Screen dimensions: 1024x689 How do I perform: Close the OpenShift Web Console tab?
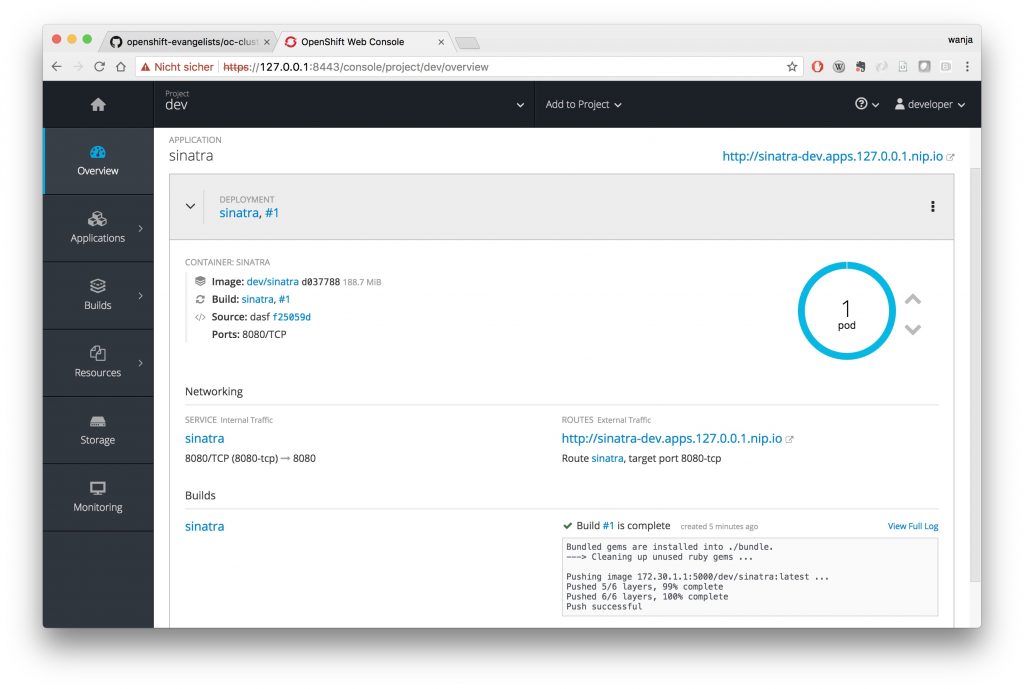pos(441,42)
